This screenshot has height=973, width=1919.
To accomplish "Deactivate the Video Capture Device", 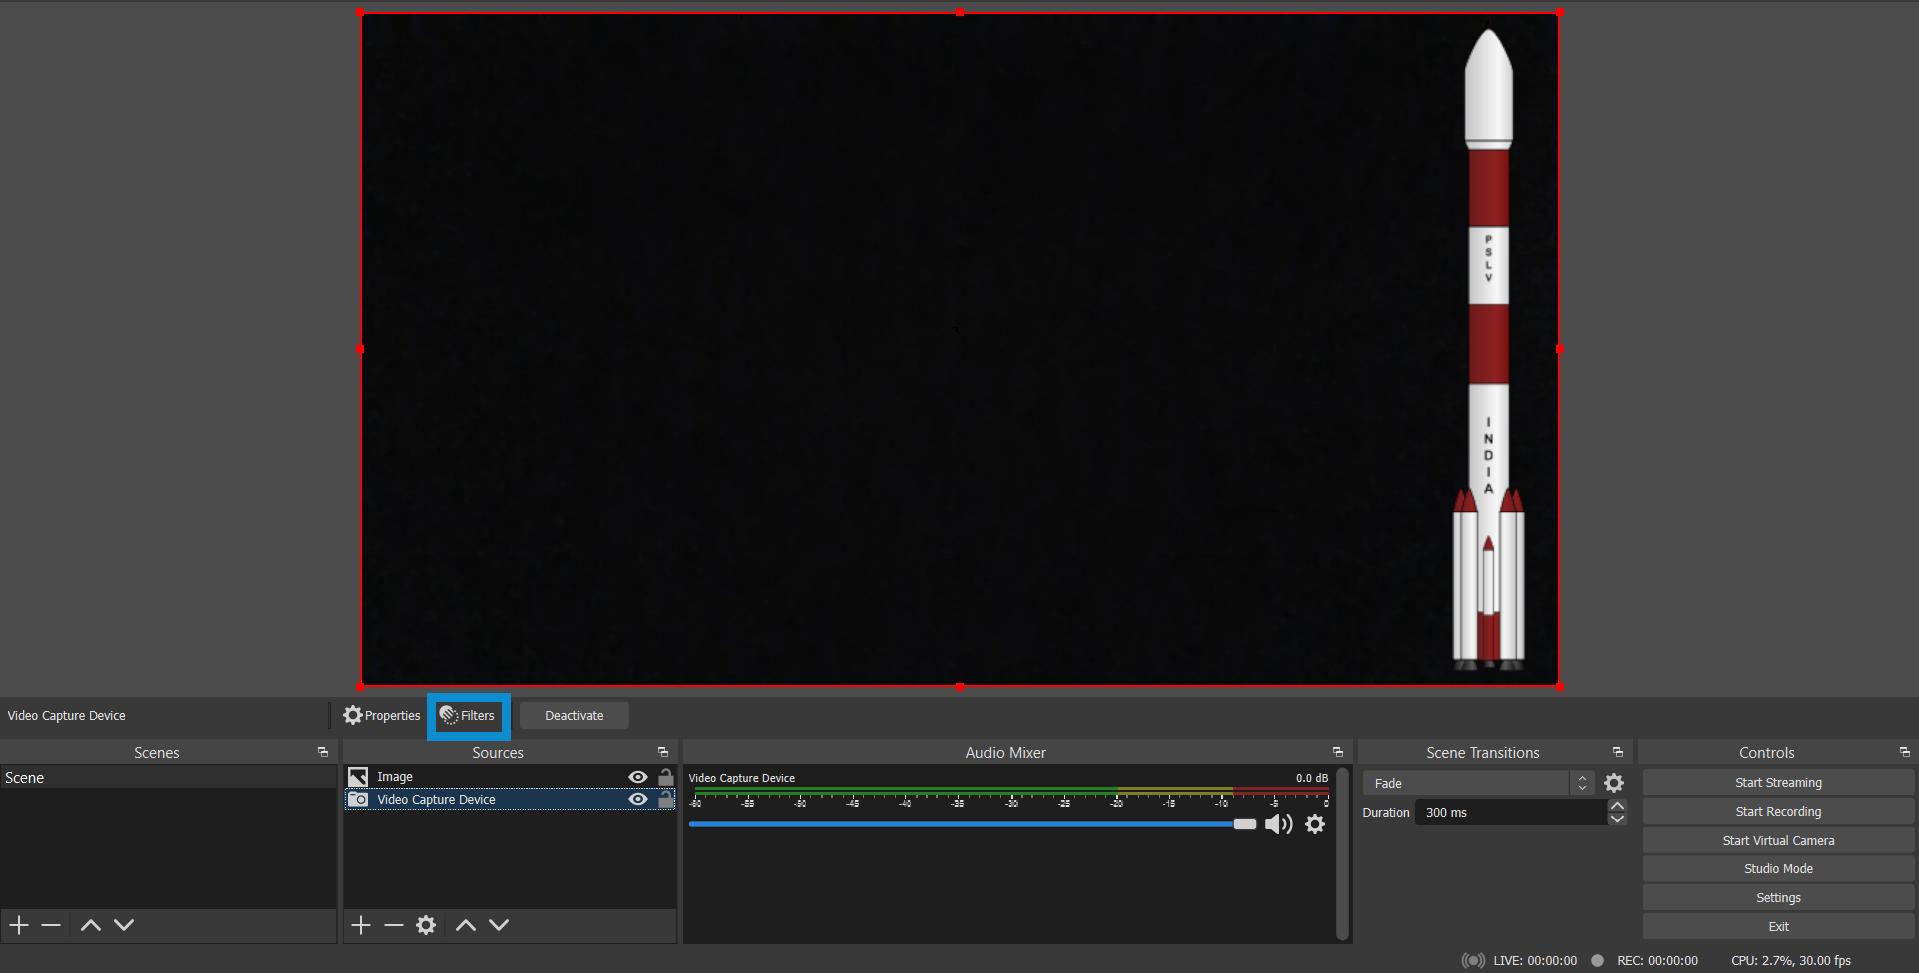I will click(574, 715).
